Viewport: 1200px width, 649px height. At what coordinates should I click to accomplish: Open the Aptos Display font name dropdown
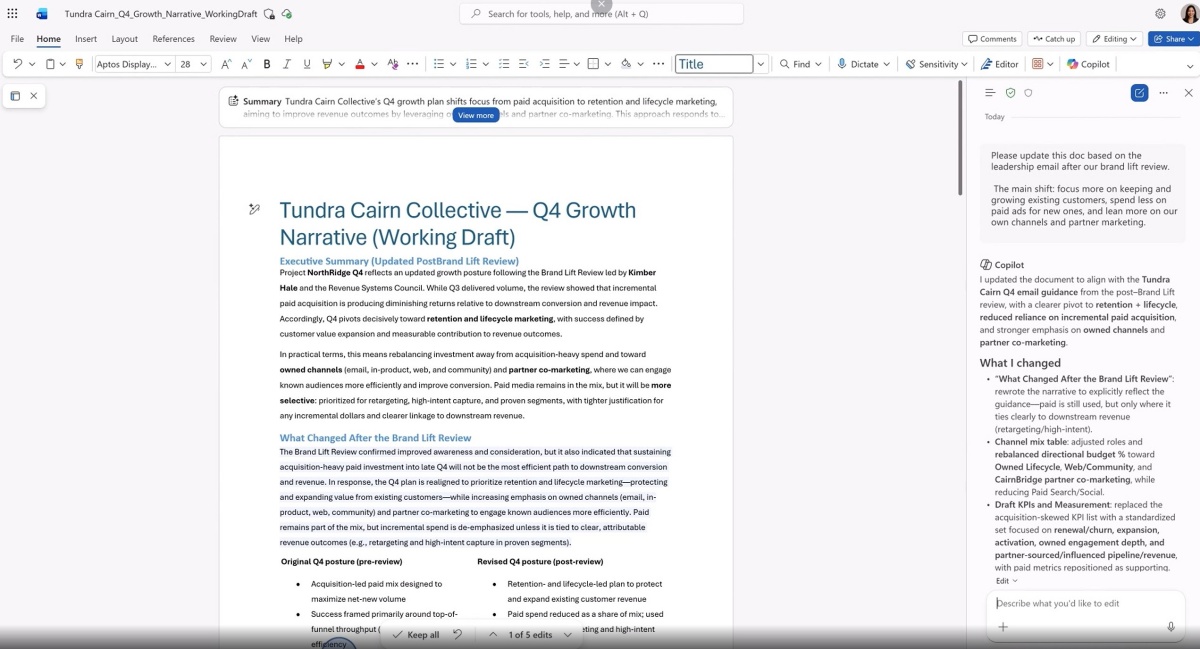pyautogui.click(x=166, y=64)
